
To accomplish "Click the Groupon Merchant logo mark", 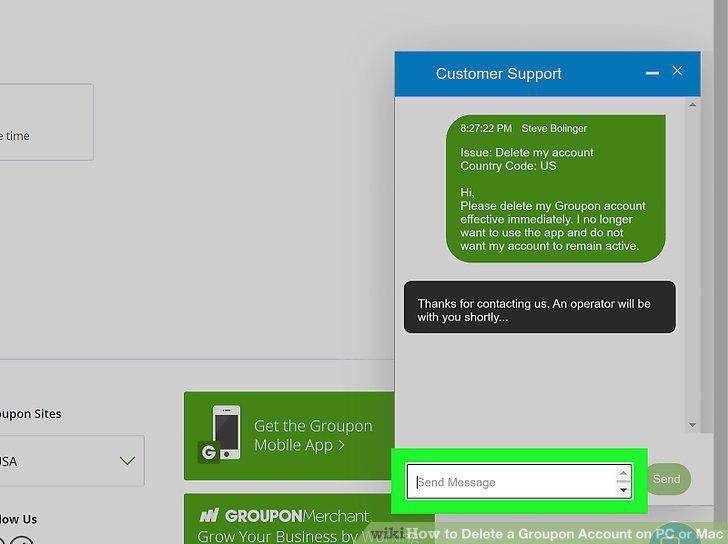I will (208, 515).
